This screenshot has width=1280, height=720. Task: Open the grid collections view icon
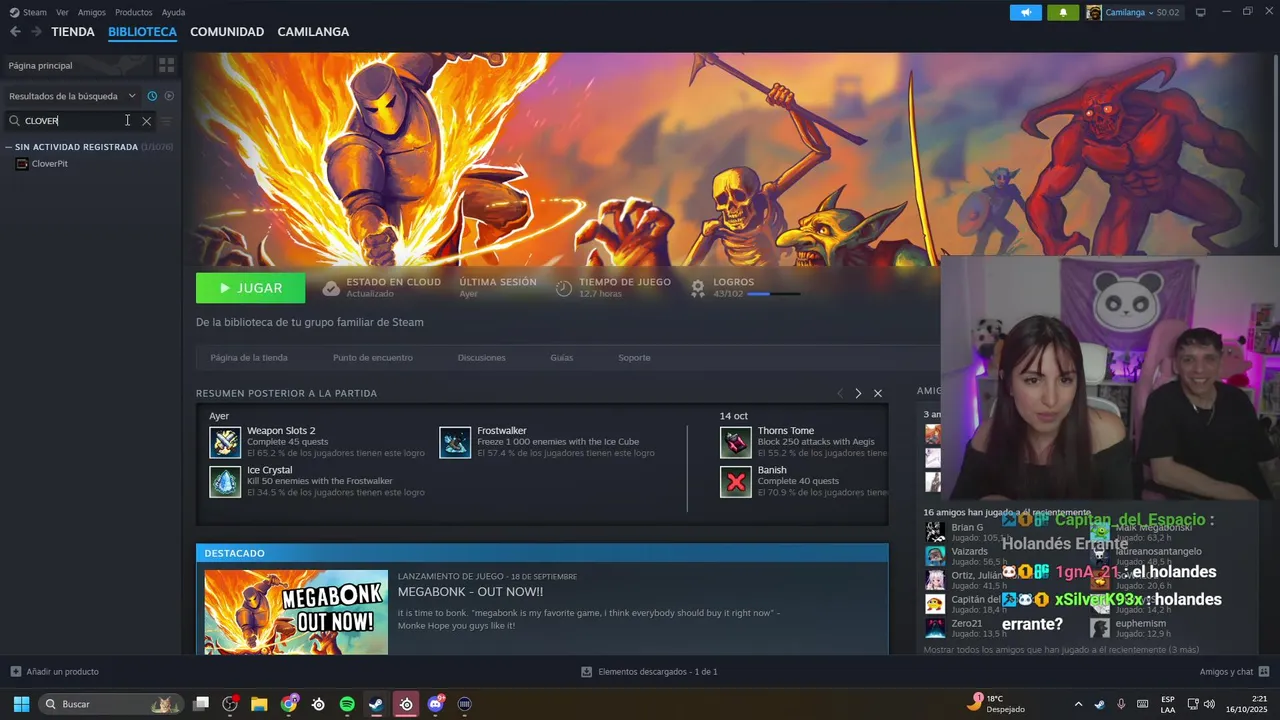pos(166,65)
